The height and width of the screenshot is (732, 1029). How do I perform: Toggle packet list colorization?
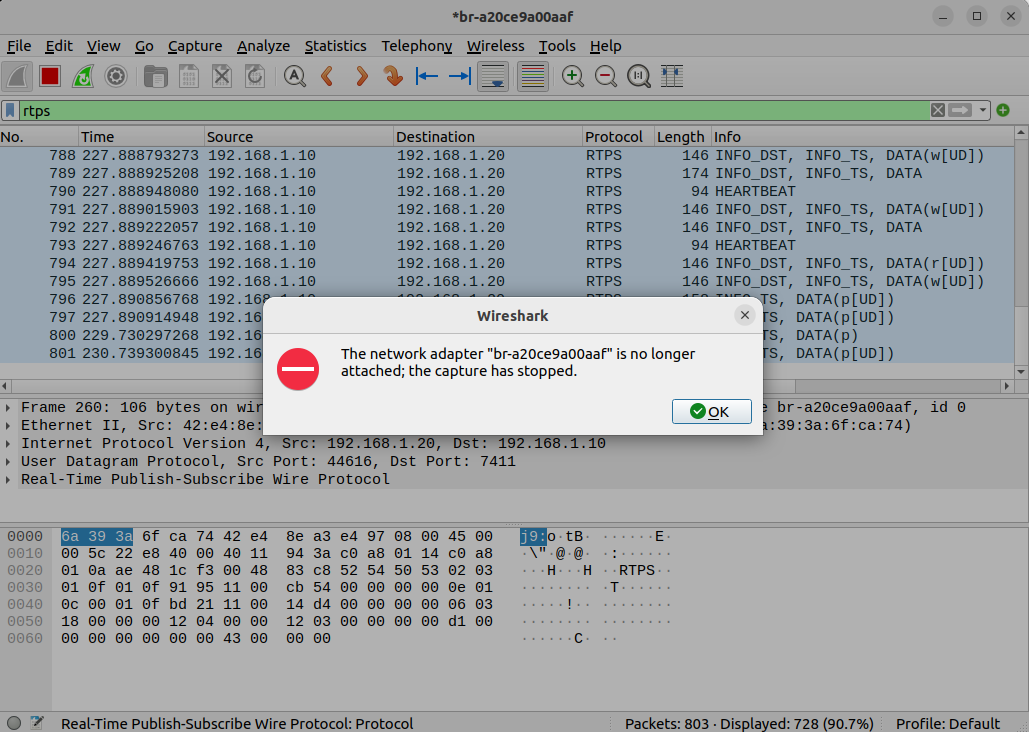pyautogui.click(x=532, y=77)
